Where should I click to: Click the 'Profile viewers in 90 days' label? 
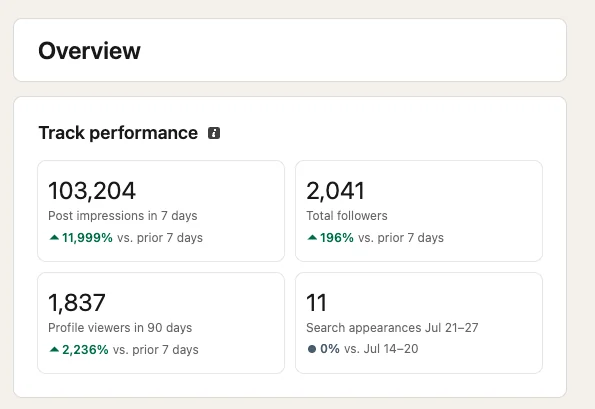[120, 328]
